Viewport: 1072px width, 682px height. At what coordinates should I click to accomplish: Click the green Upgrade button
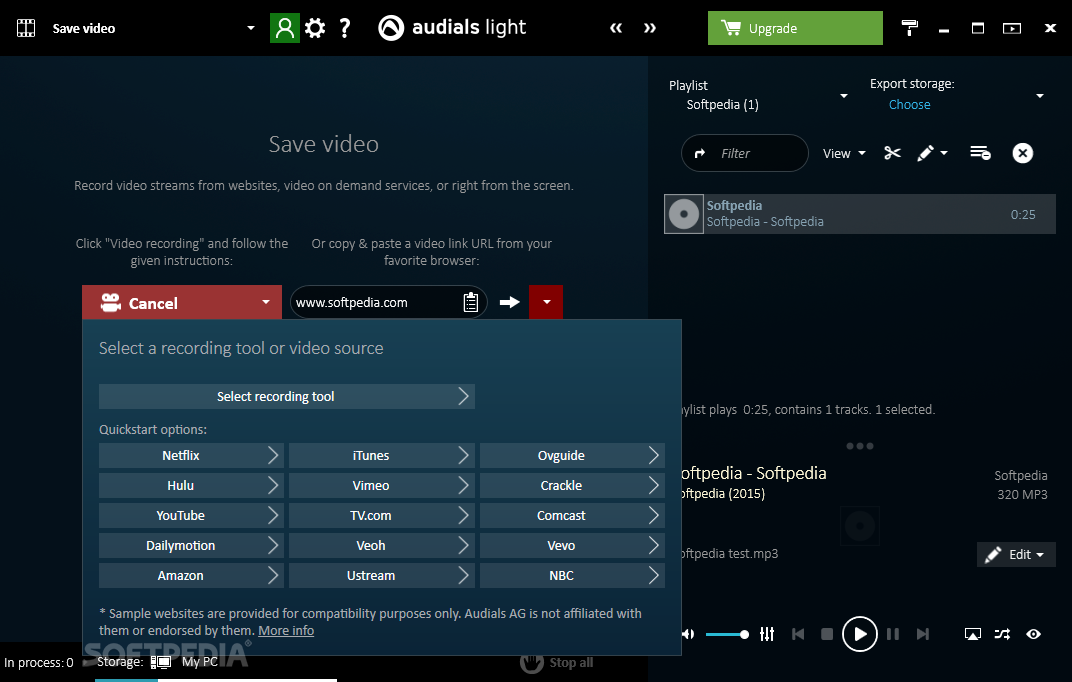coord(795,28)
